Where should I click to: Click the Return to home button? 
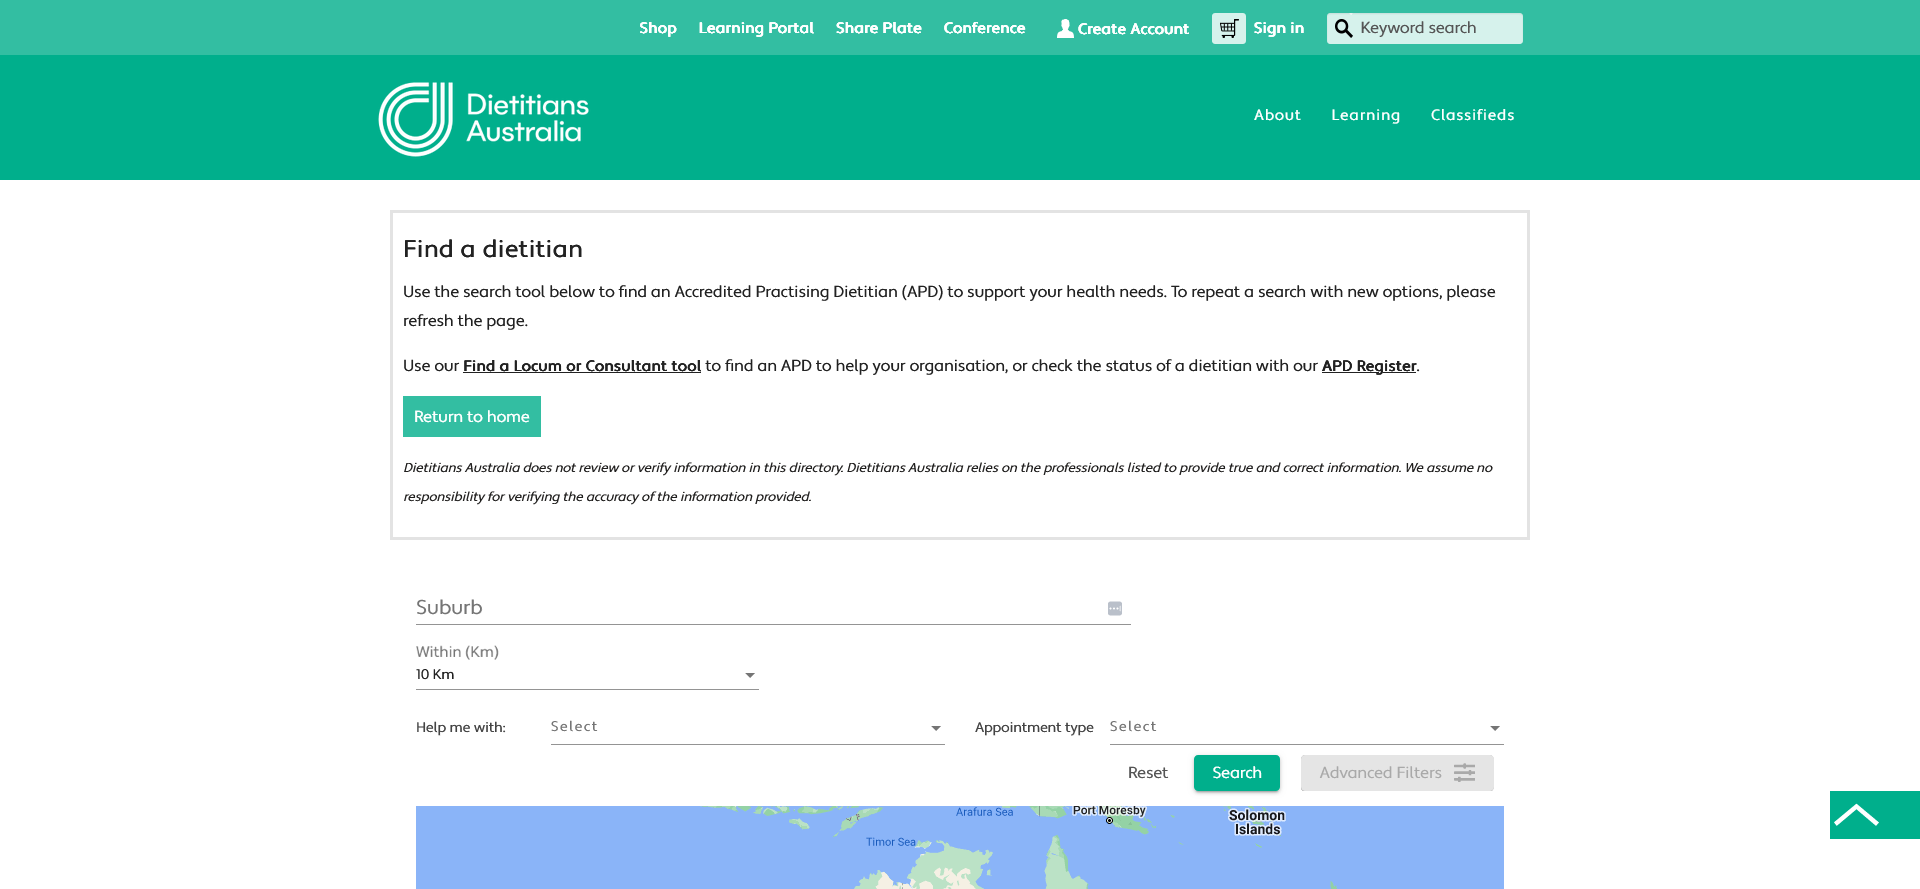point(472,417)
